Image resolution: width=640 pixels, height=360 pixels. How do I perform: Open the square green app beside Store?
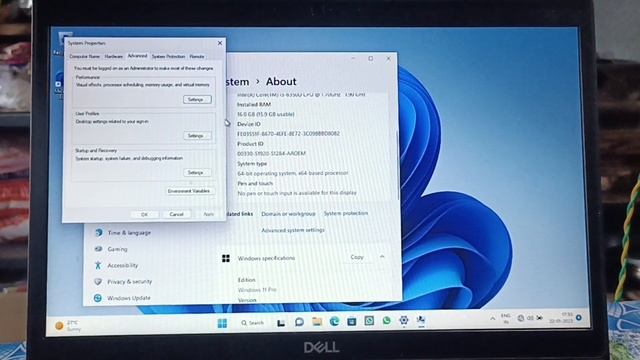click(x=369, y=321)
